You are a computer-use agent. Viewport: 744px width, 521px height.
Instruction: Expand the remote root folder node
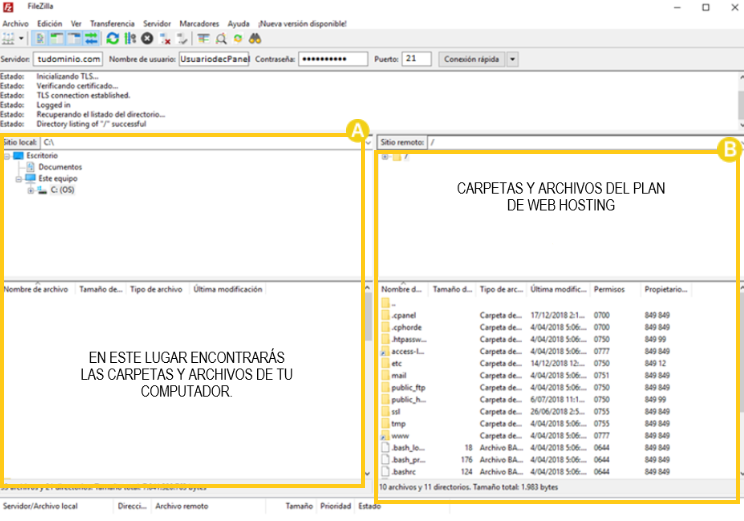point(385,157)
